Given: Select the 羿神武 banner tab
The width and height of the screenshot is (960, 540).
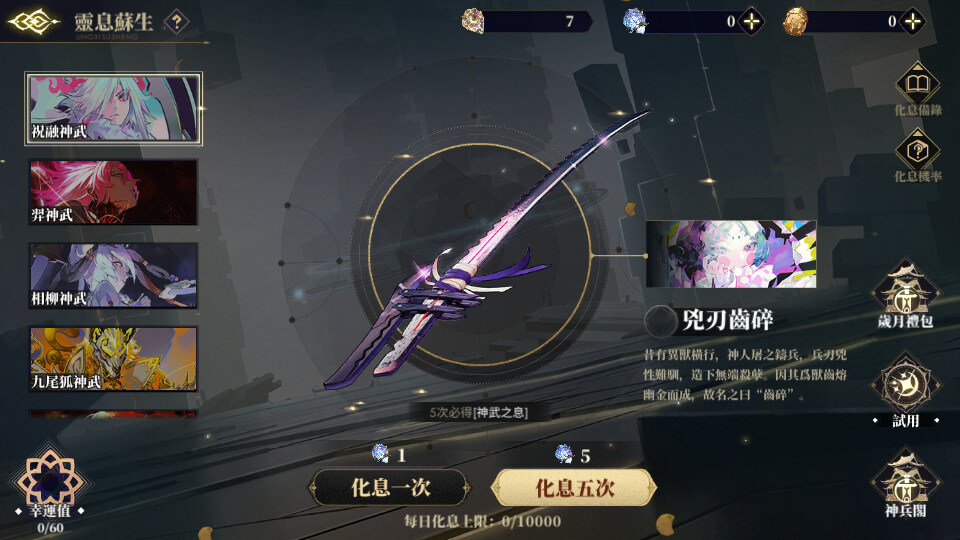Looking at the screenshot, I should click(x=113, y=192).
